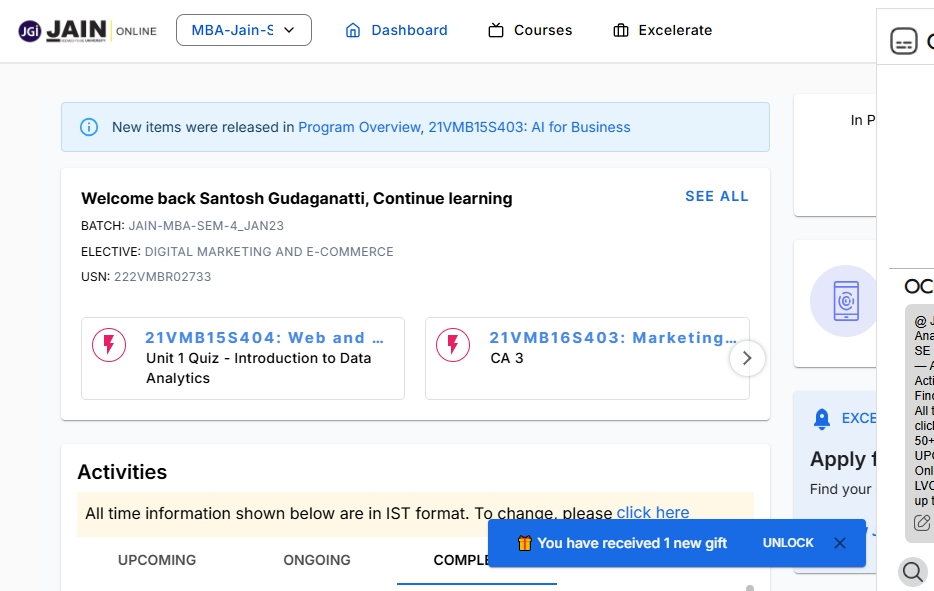Click lightning icon on Web and Data card
Viewport: 934px width, 591px height.
(109, 345)
